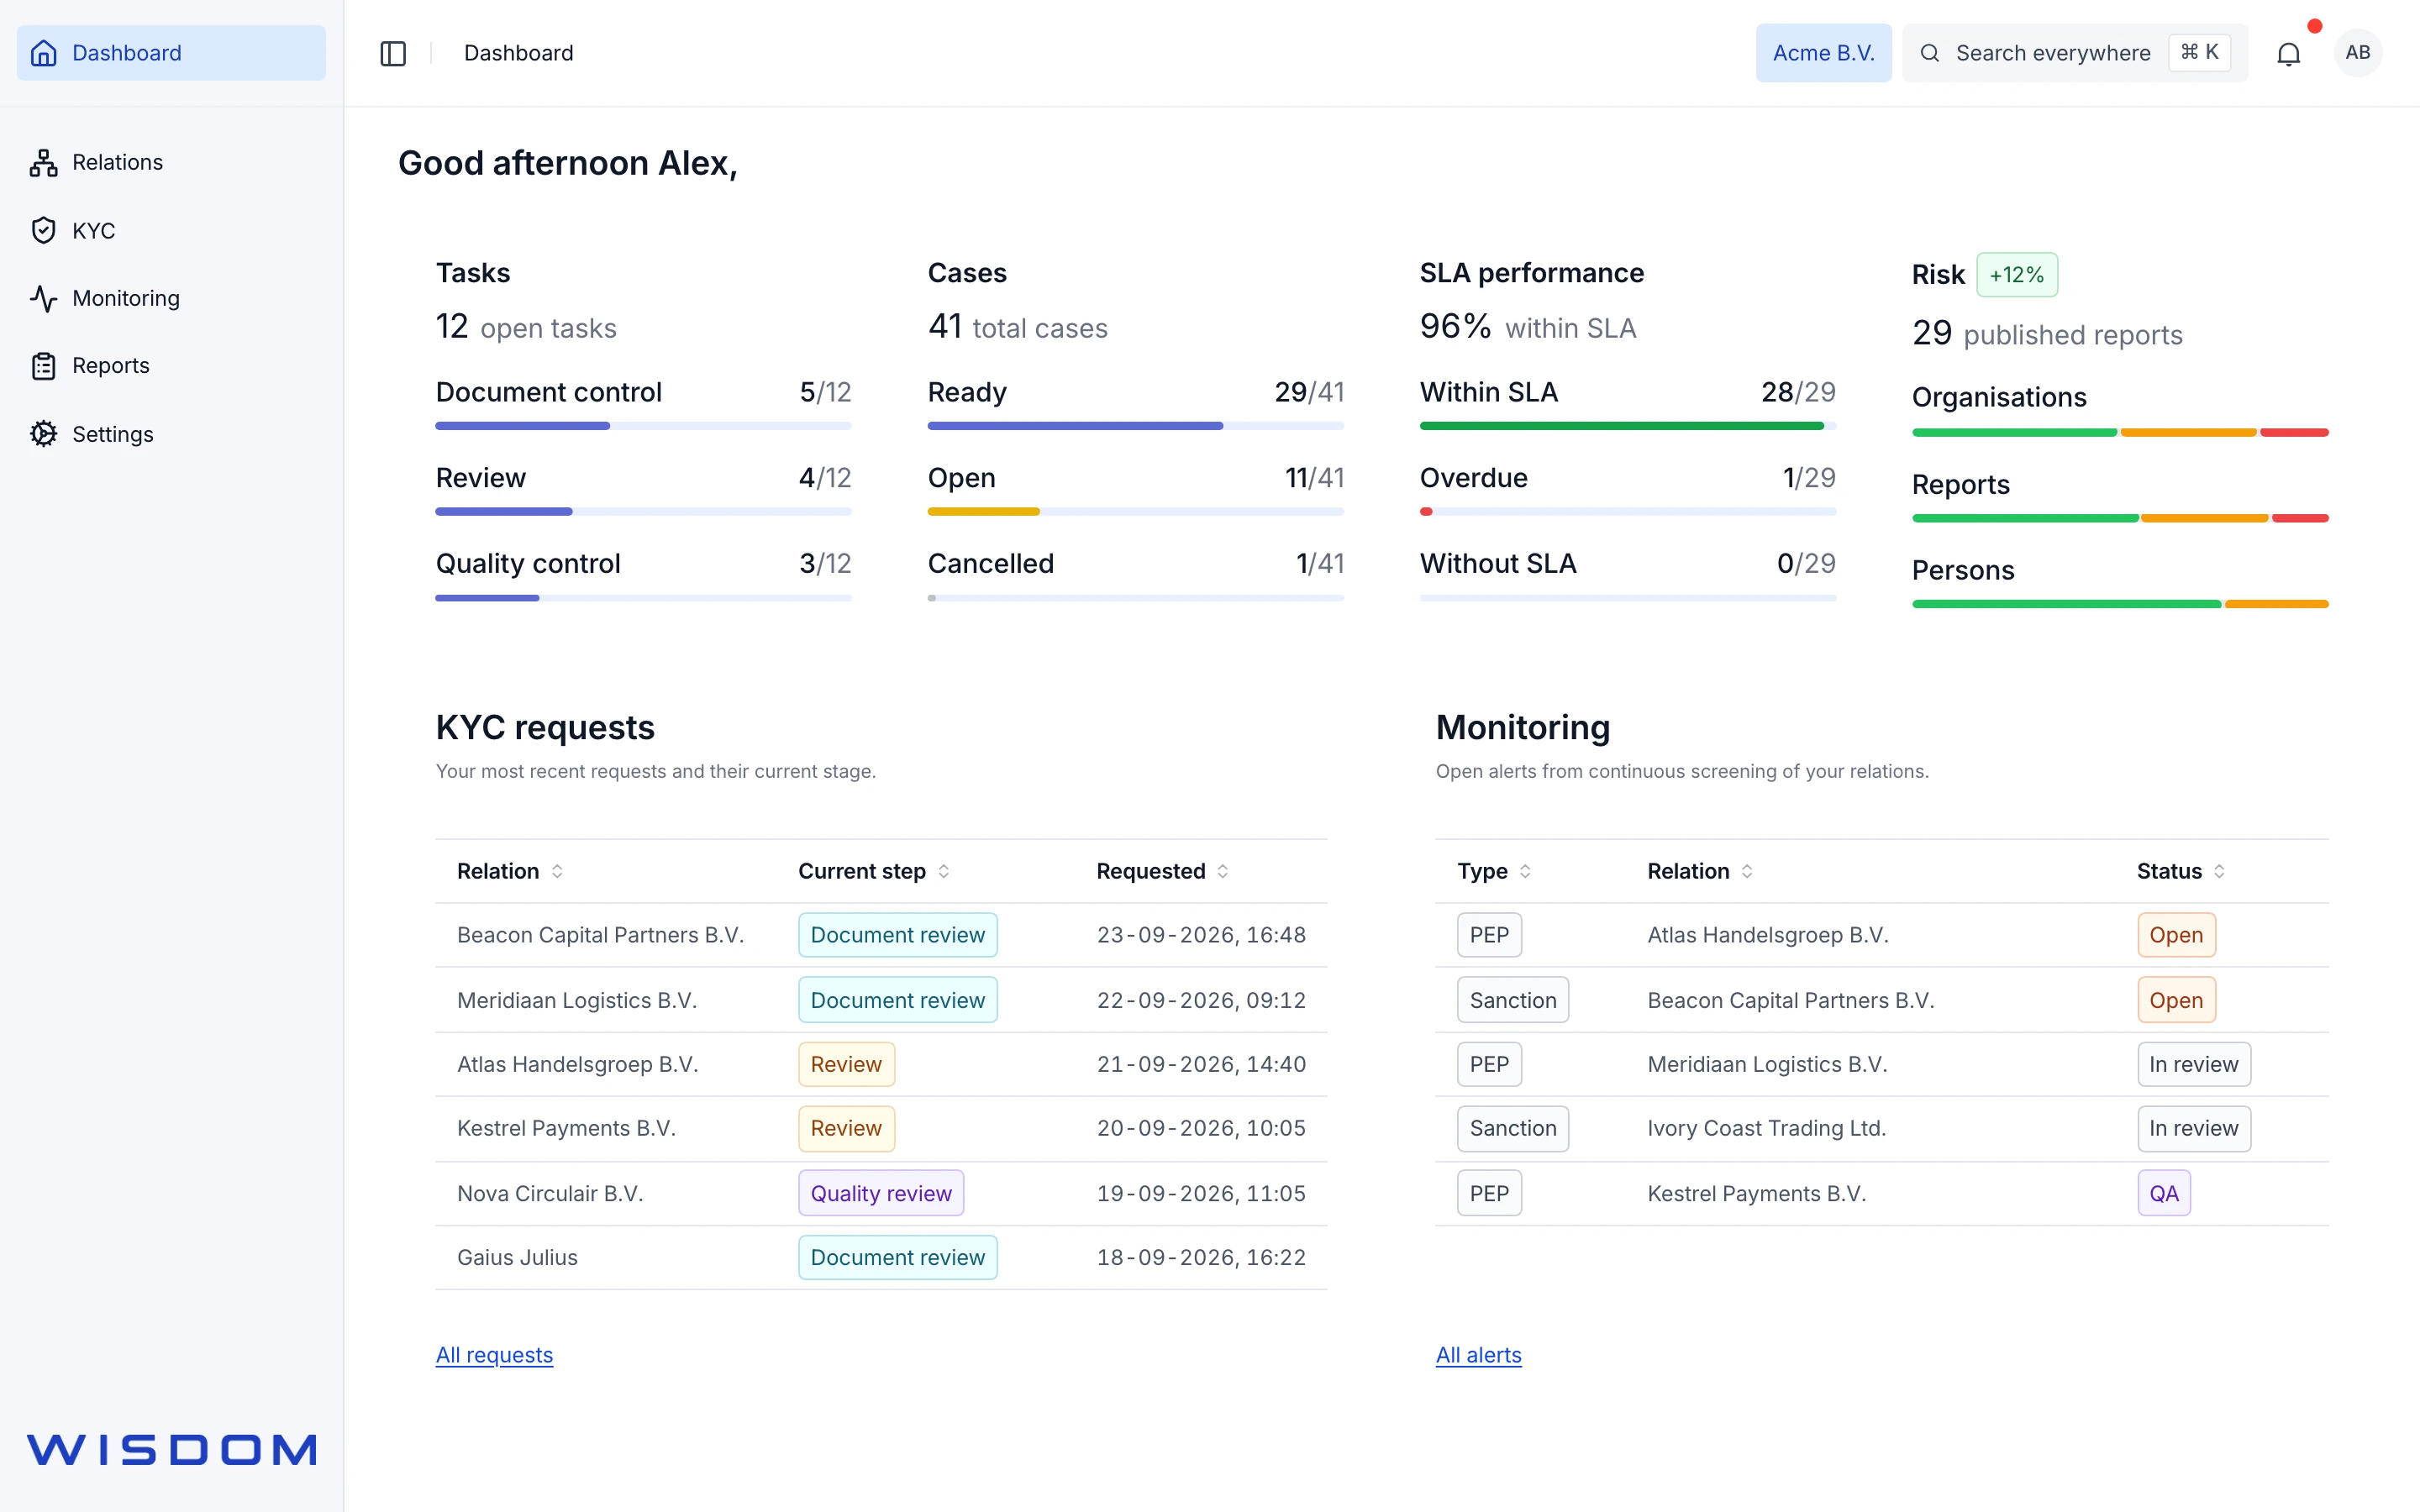Open the All requests link

[x=494, y=1354]
